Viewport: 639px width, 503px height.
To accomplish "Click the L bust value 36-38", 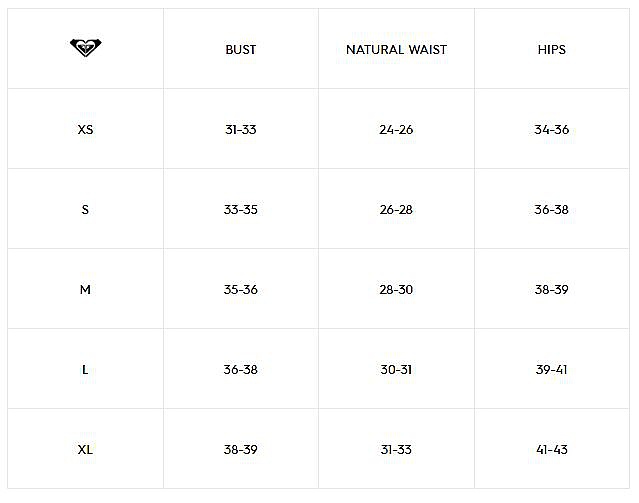I will pyautogui.click(x=241, y=370).
